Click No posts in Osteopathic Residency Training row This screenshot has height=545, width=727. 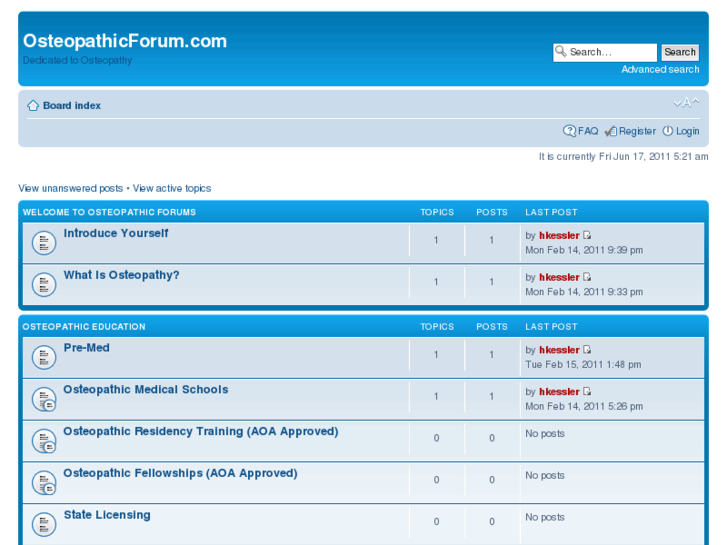click(545, 434)
